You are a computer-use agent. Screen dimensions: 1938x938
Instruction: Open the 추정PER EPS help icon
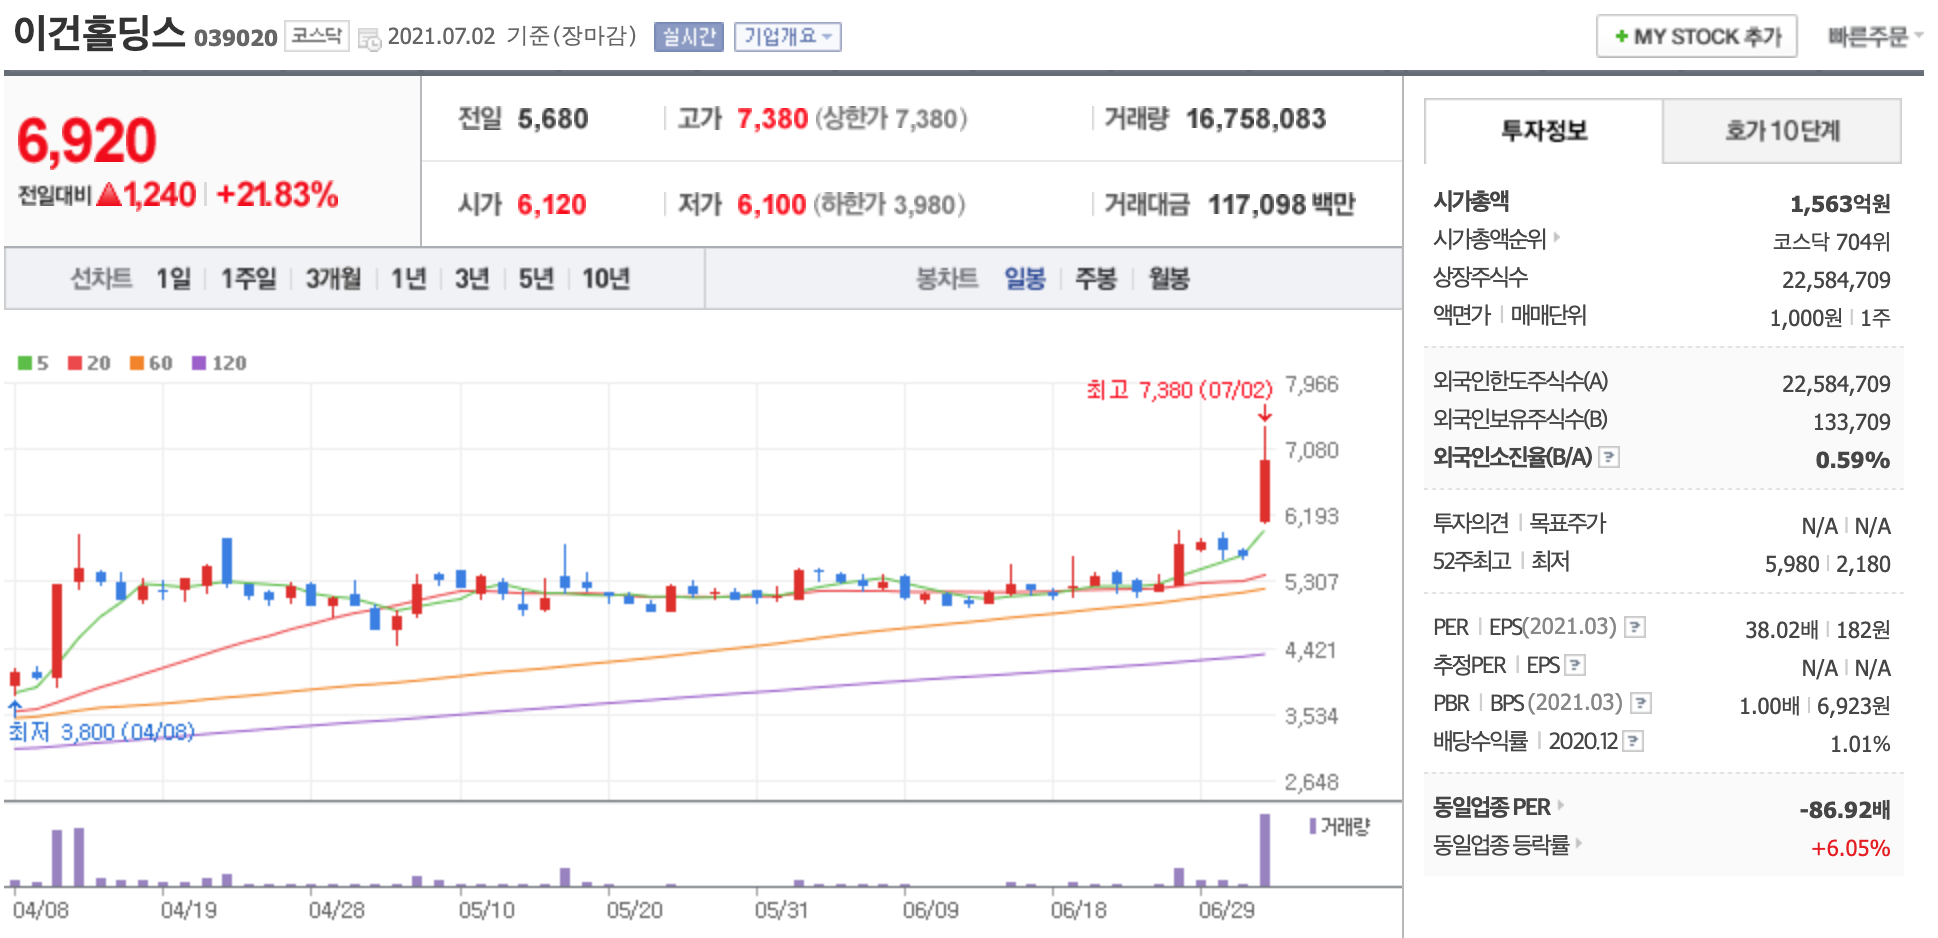pyautogui.click(x=1575, y=665)
